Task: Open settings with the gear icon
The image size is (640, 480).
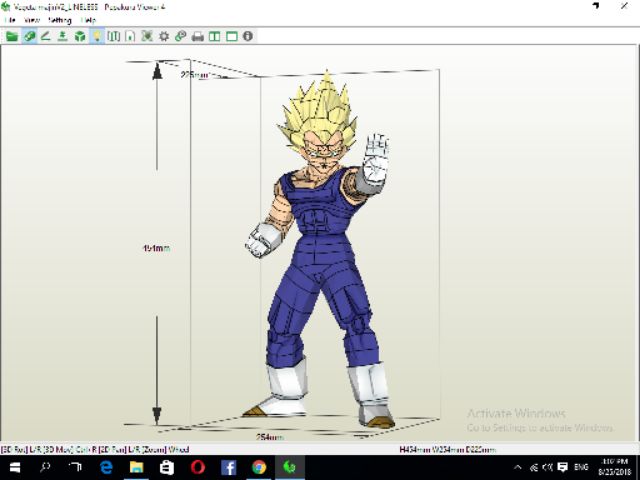Action: (164, 36)
